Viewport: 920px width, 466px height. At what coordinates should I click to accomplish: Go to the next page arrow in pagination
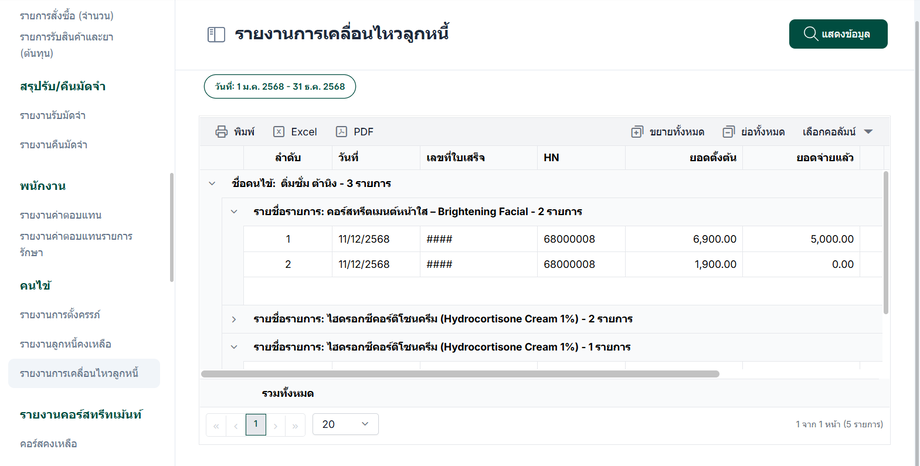coord(275,425)
